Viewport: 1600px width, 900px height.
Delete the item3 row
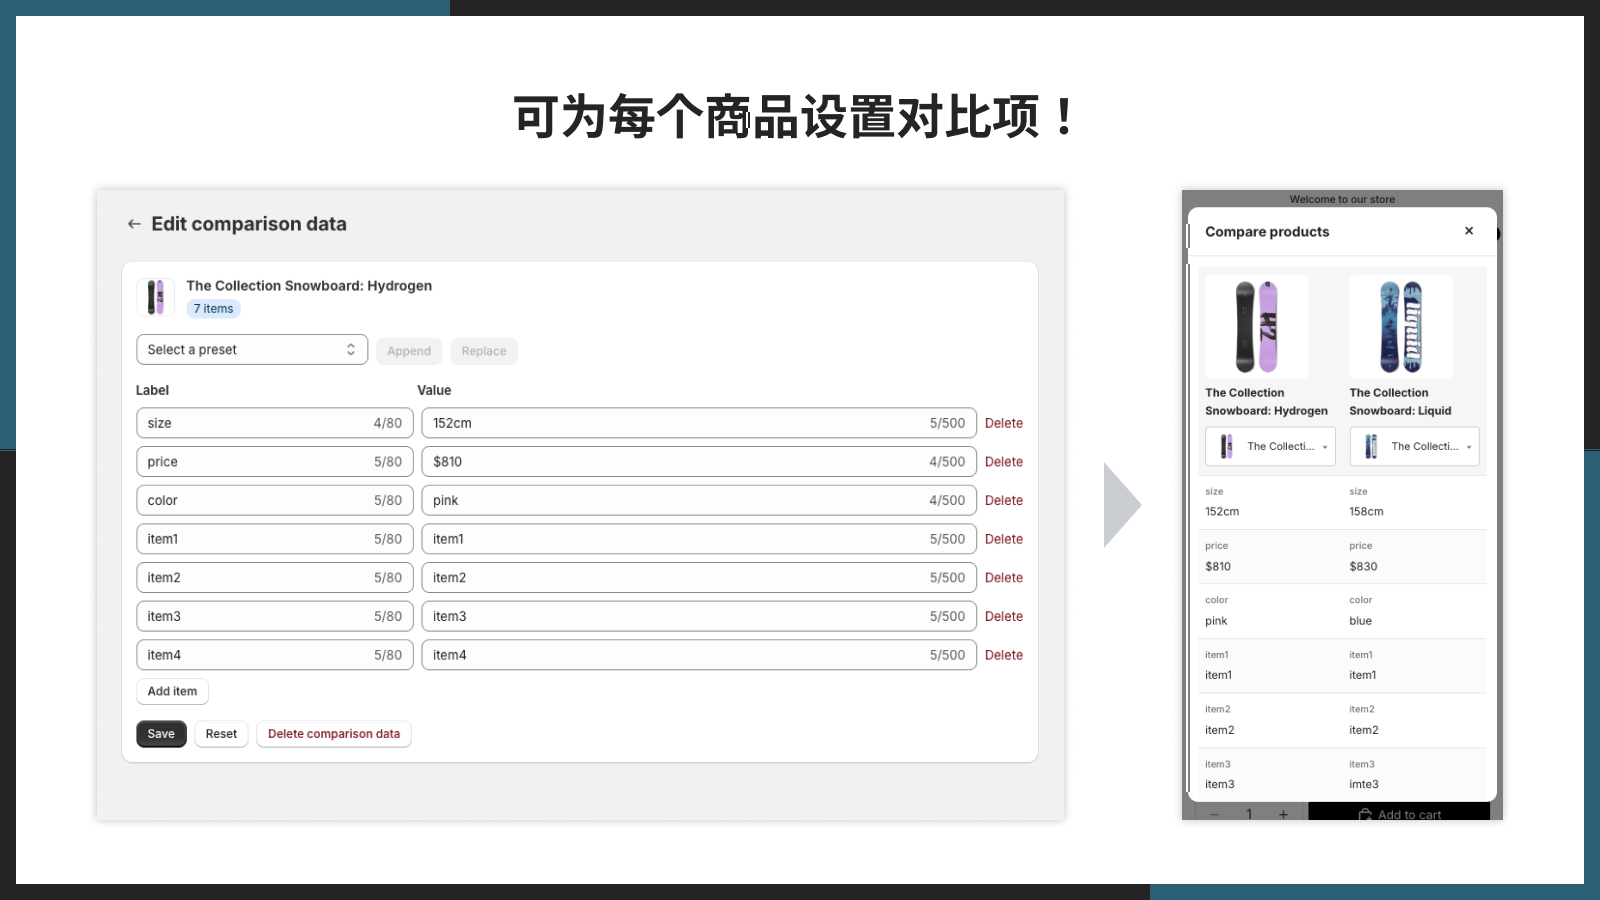pos(1003,616)
